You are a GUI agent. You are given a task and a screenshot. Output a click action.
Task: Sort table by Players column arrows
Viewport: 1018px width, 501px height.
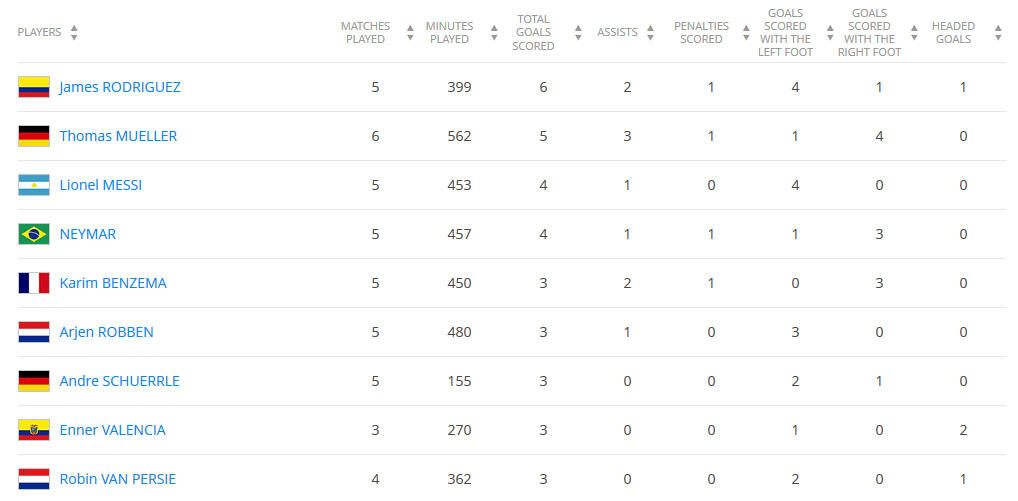pyautogui.click(x=74, y=33)
